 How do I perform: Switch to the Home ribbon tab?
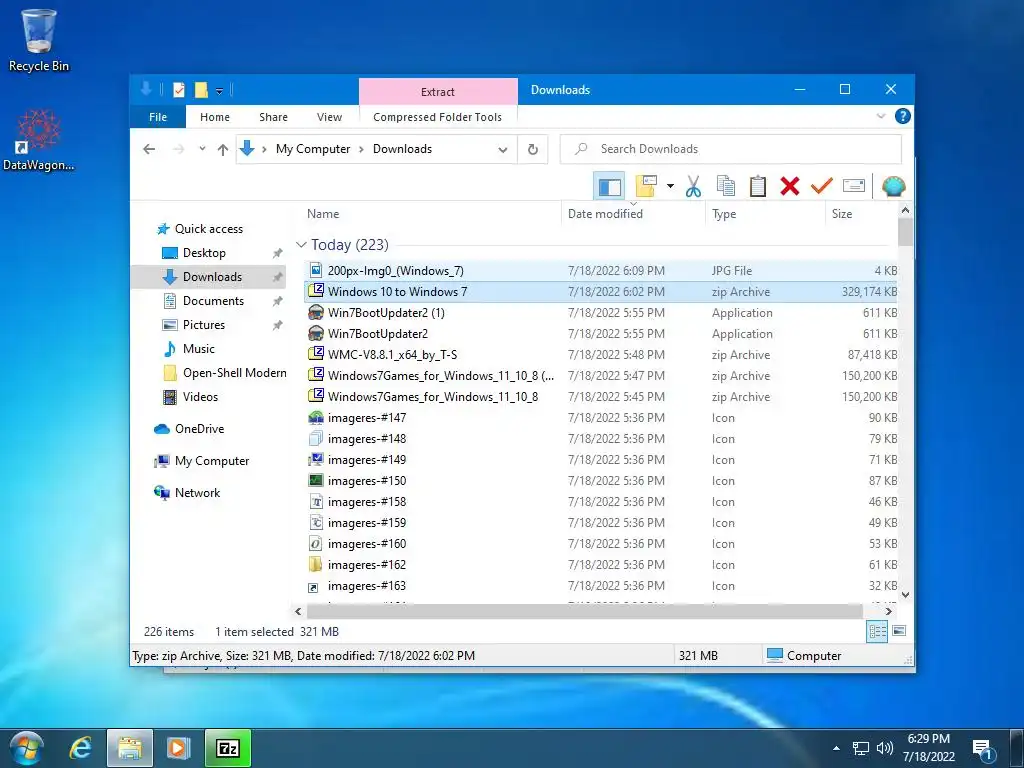tap(215, 117)
